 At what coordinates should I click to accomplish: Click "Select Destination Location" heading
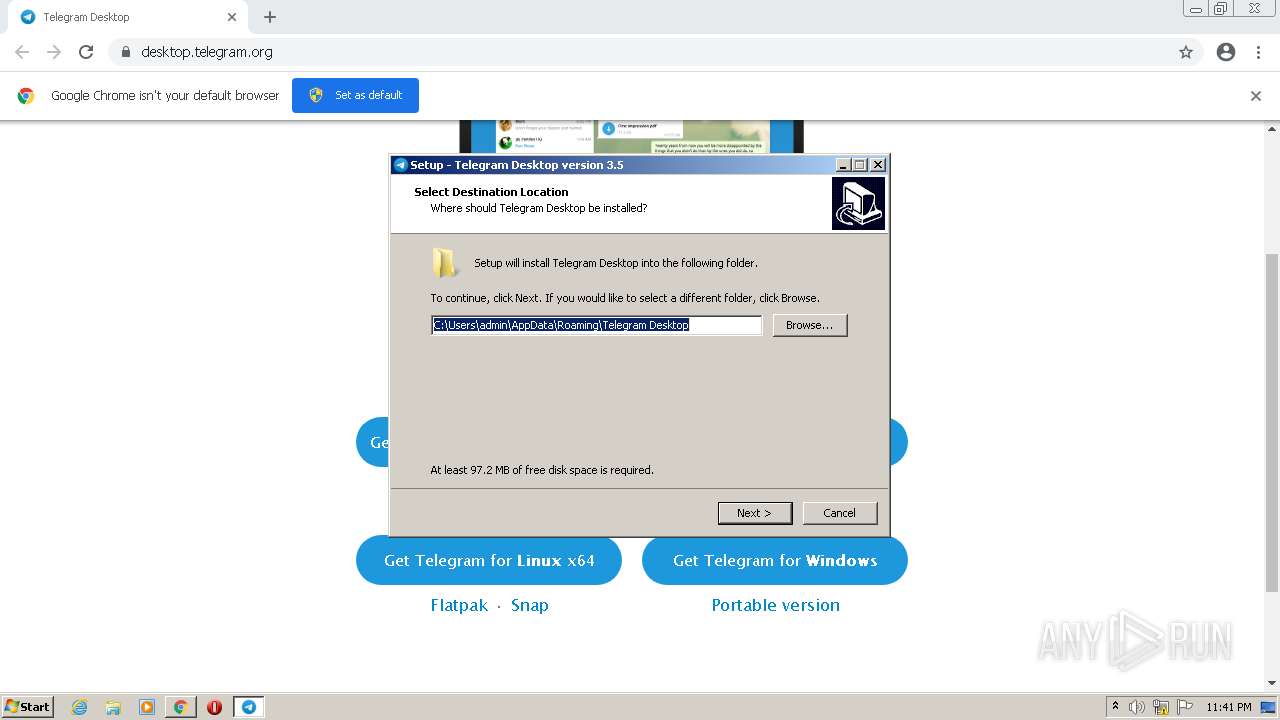491,192
